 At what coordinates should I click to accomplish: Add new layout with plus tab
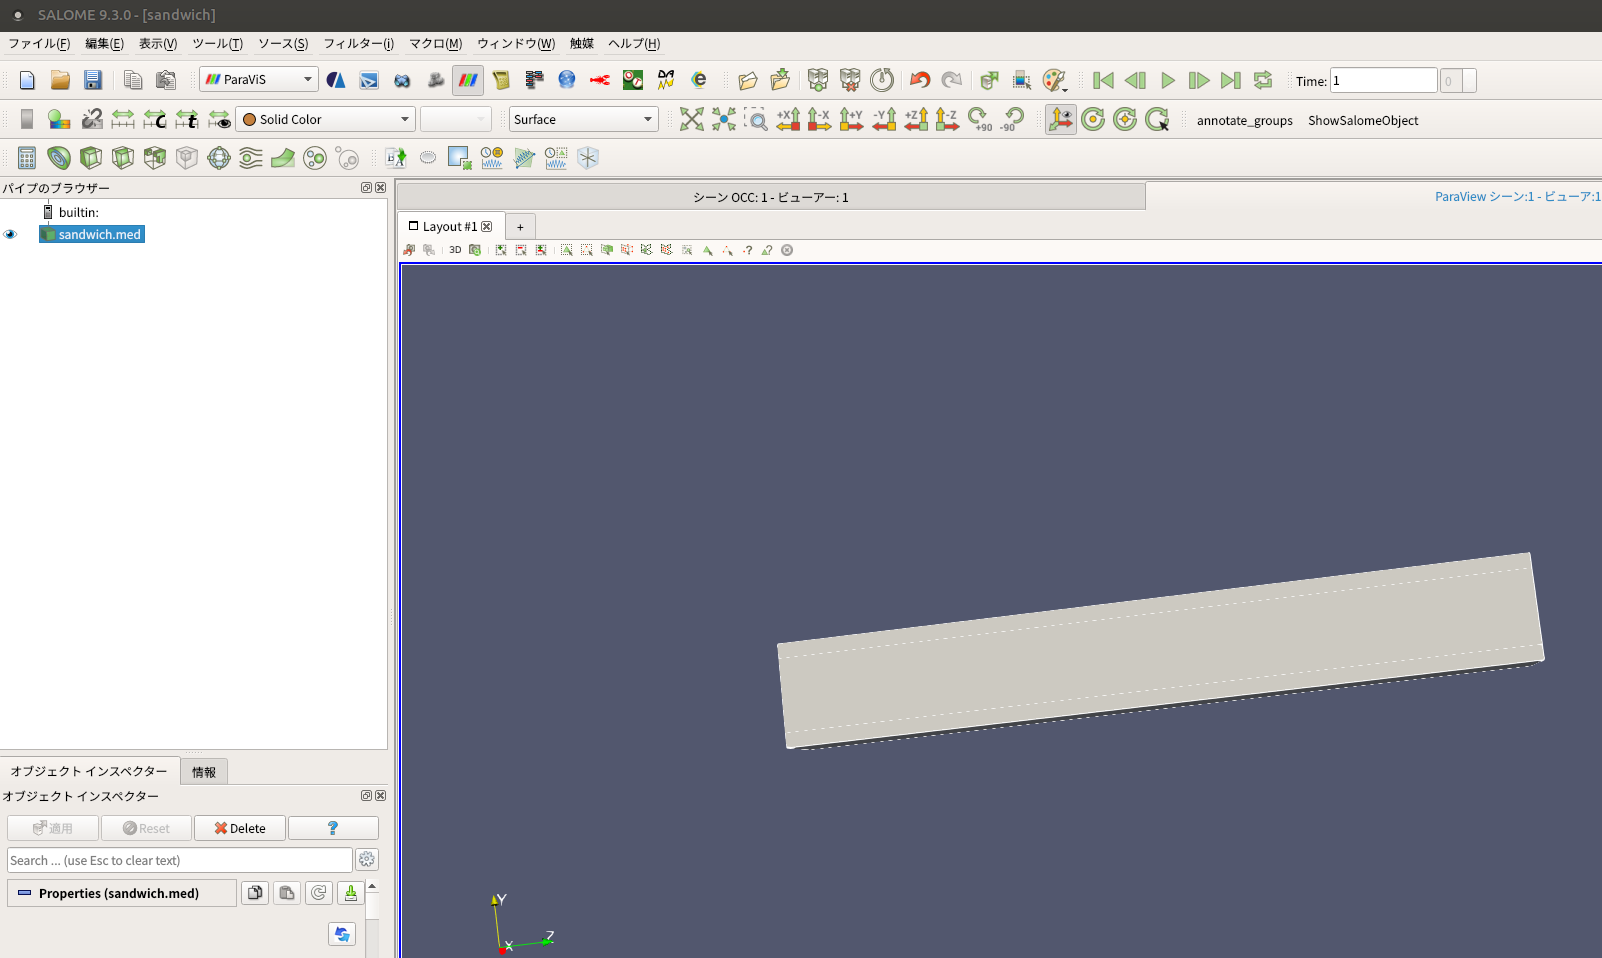[x=520, y=227]
